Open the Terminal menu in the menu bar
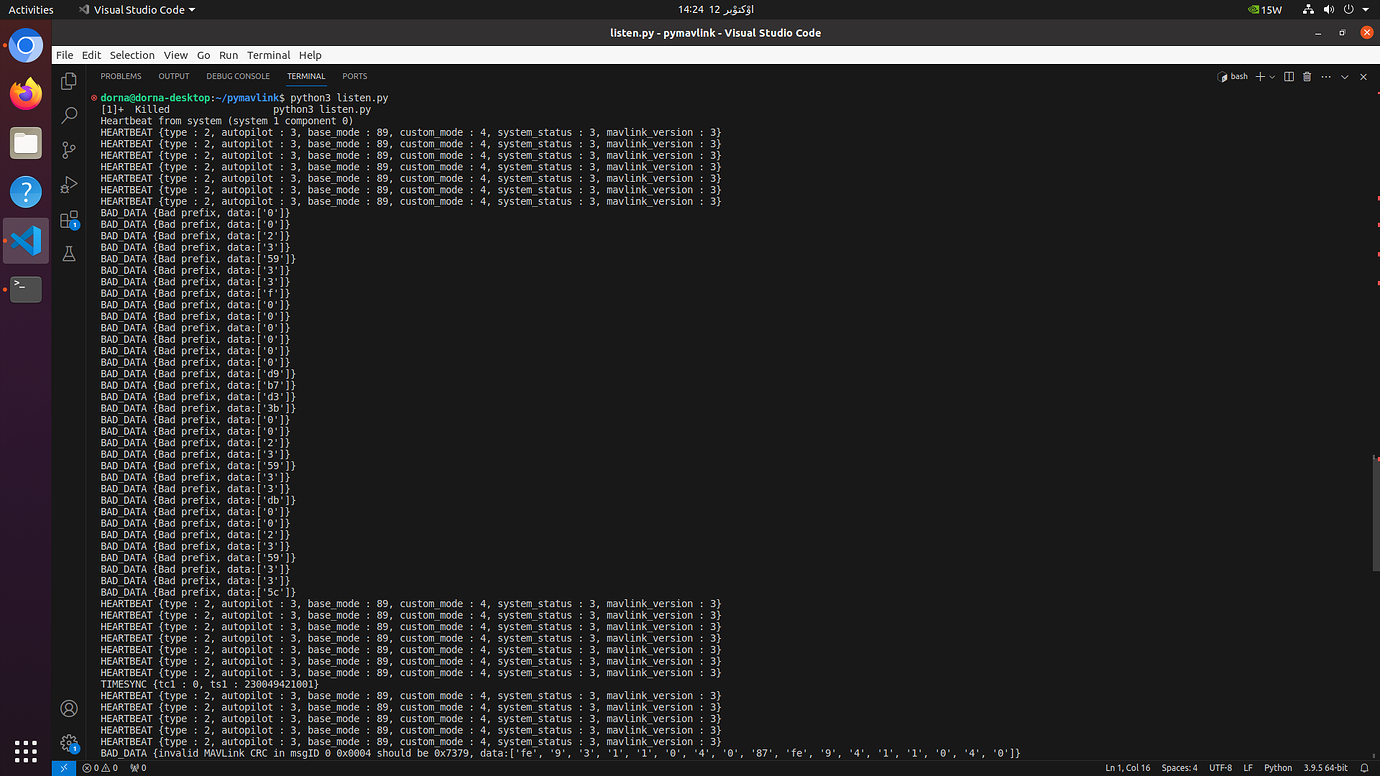This screenshot has height=776, width=1380. coord(268,55)
